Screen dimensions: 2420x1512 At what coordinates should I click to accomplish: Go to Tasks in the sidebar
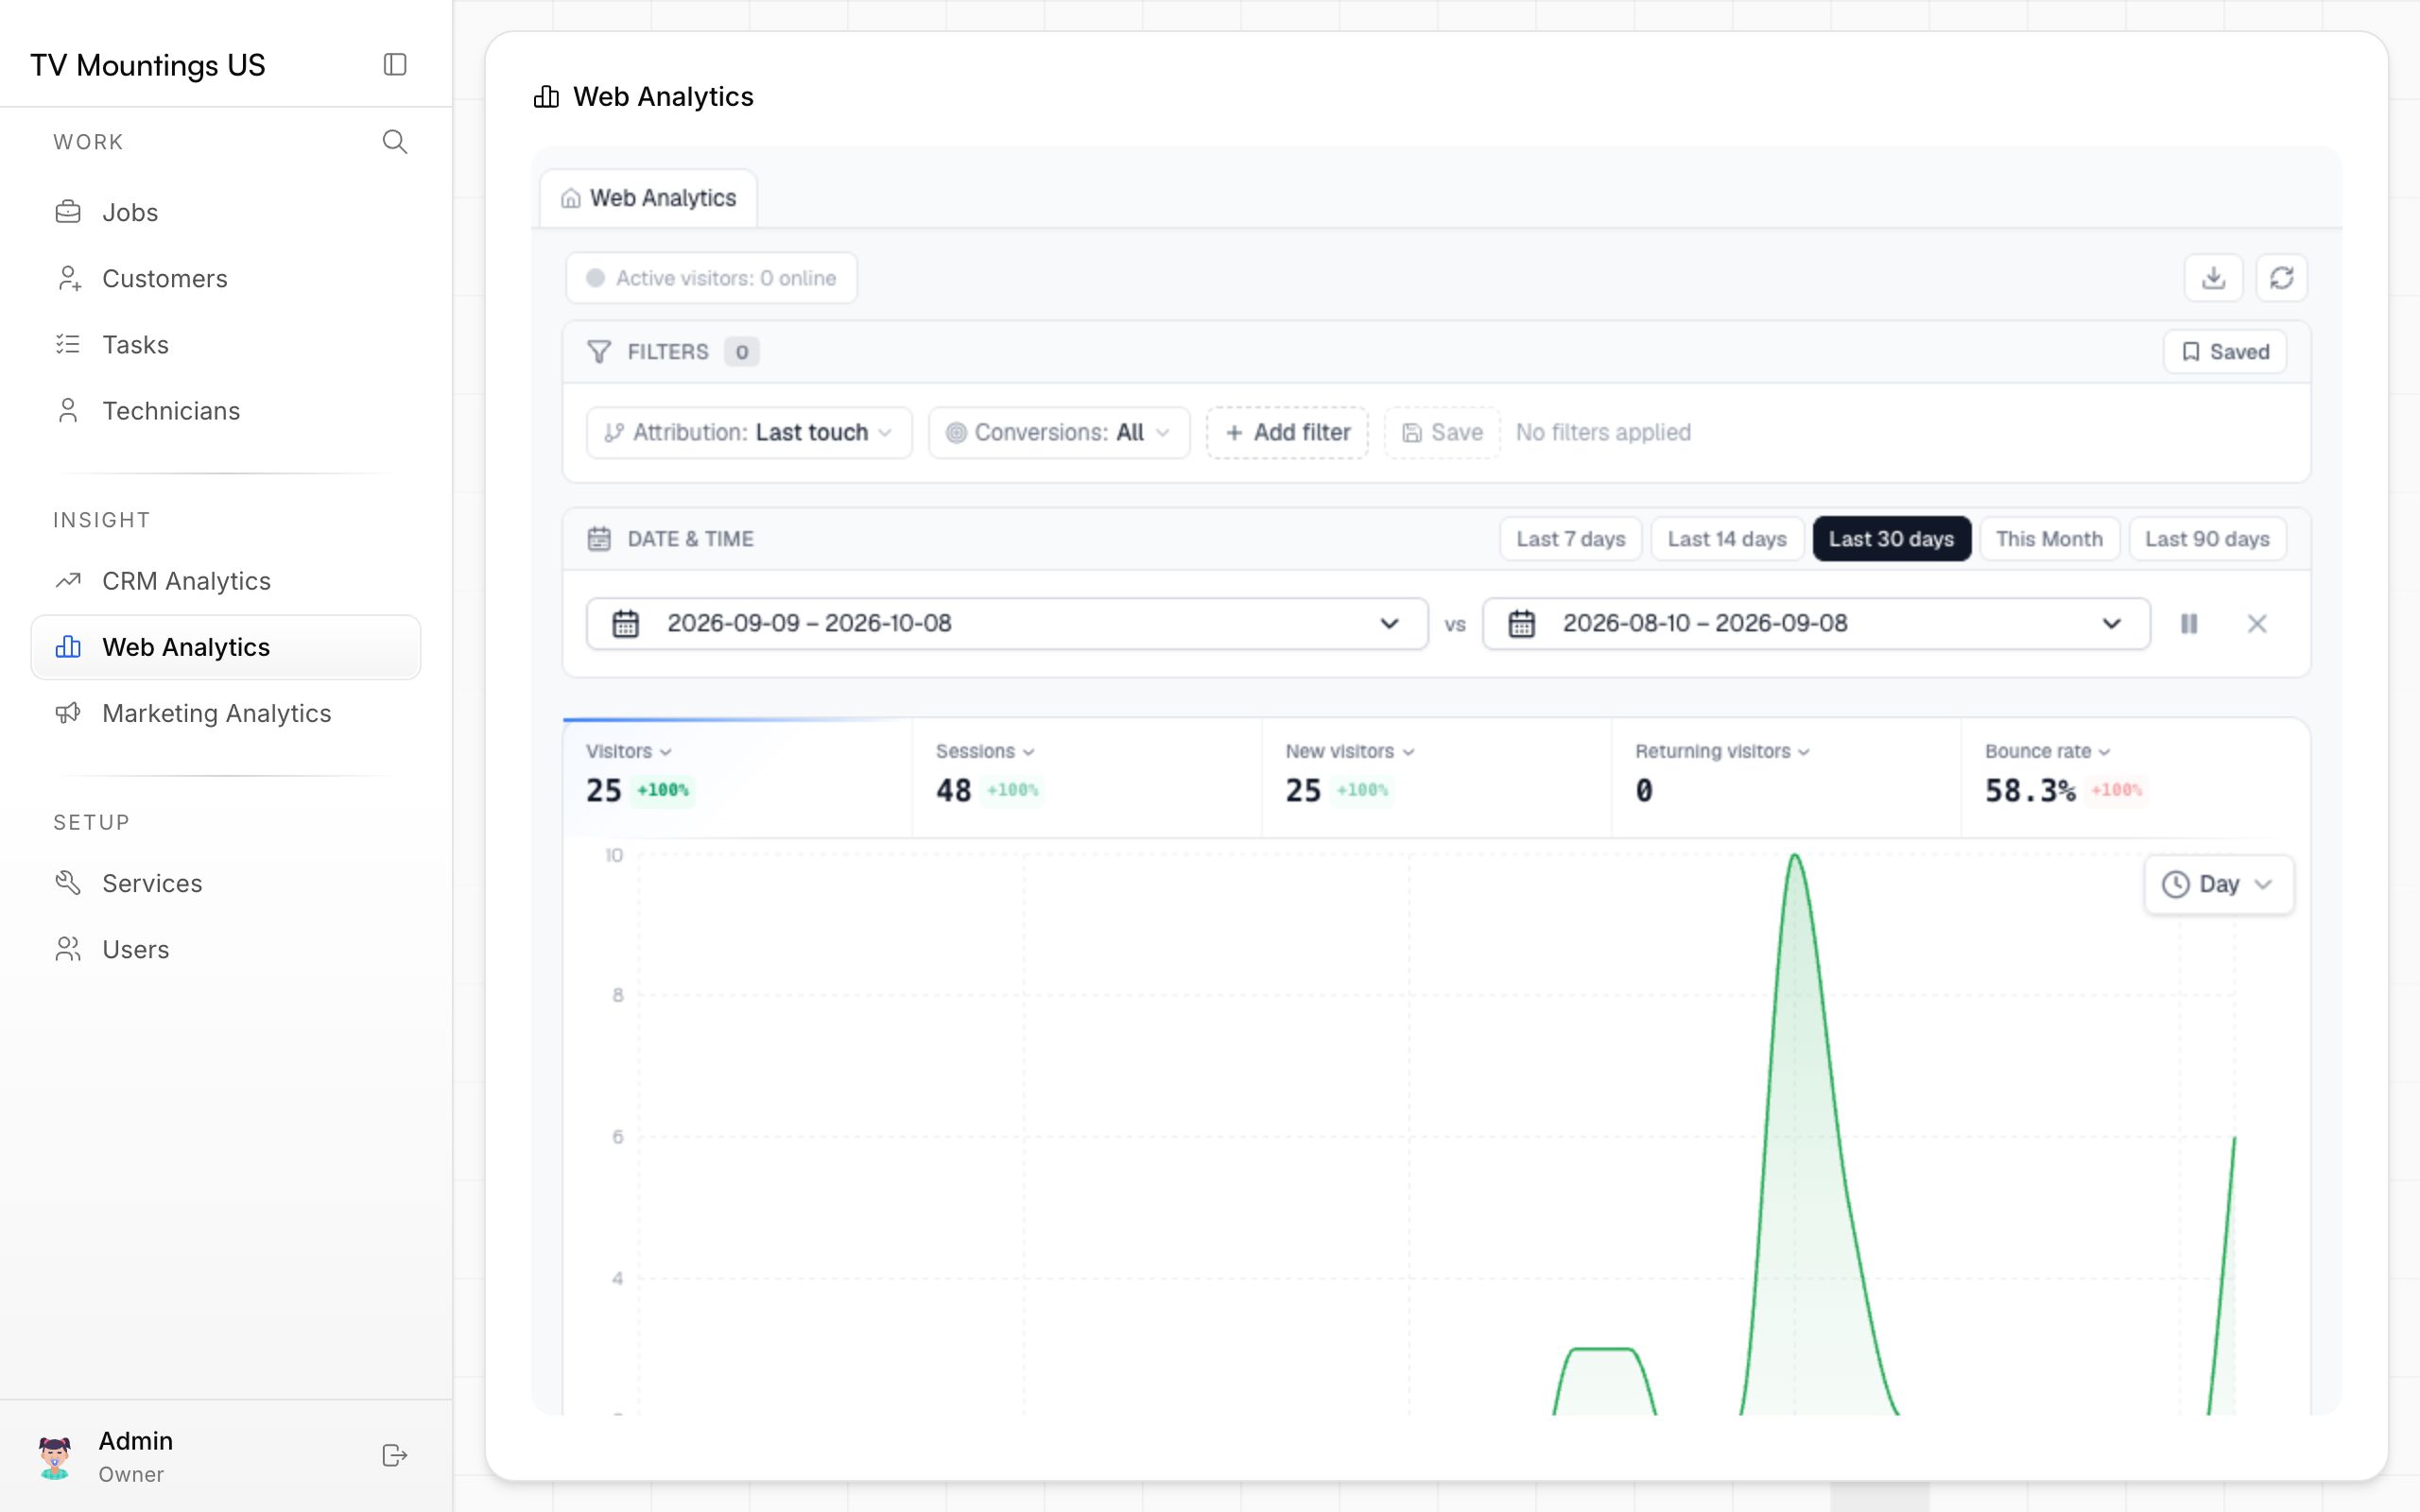(x=226, y=345)
